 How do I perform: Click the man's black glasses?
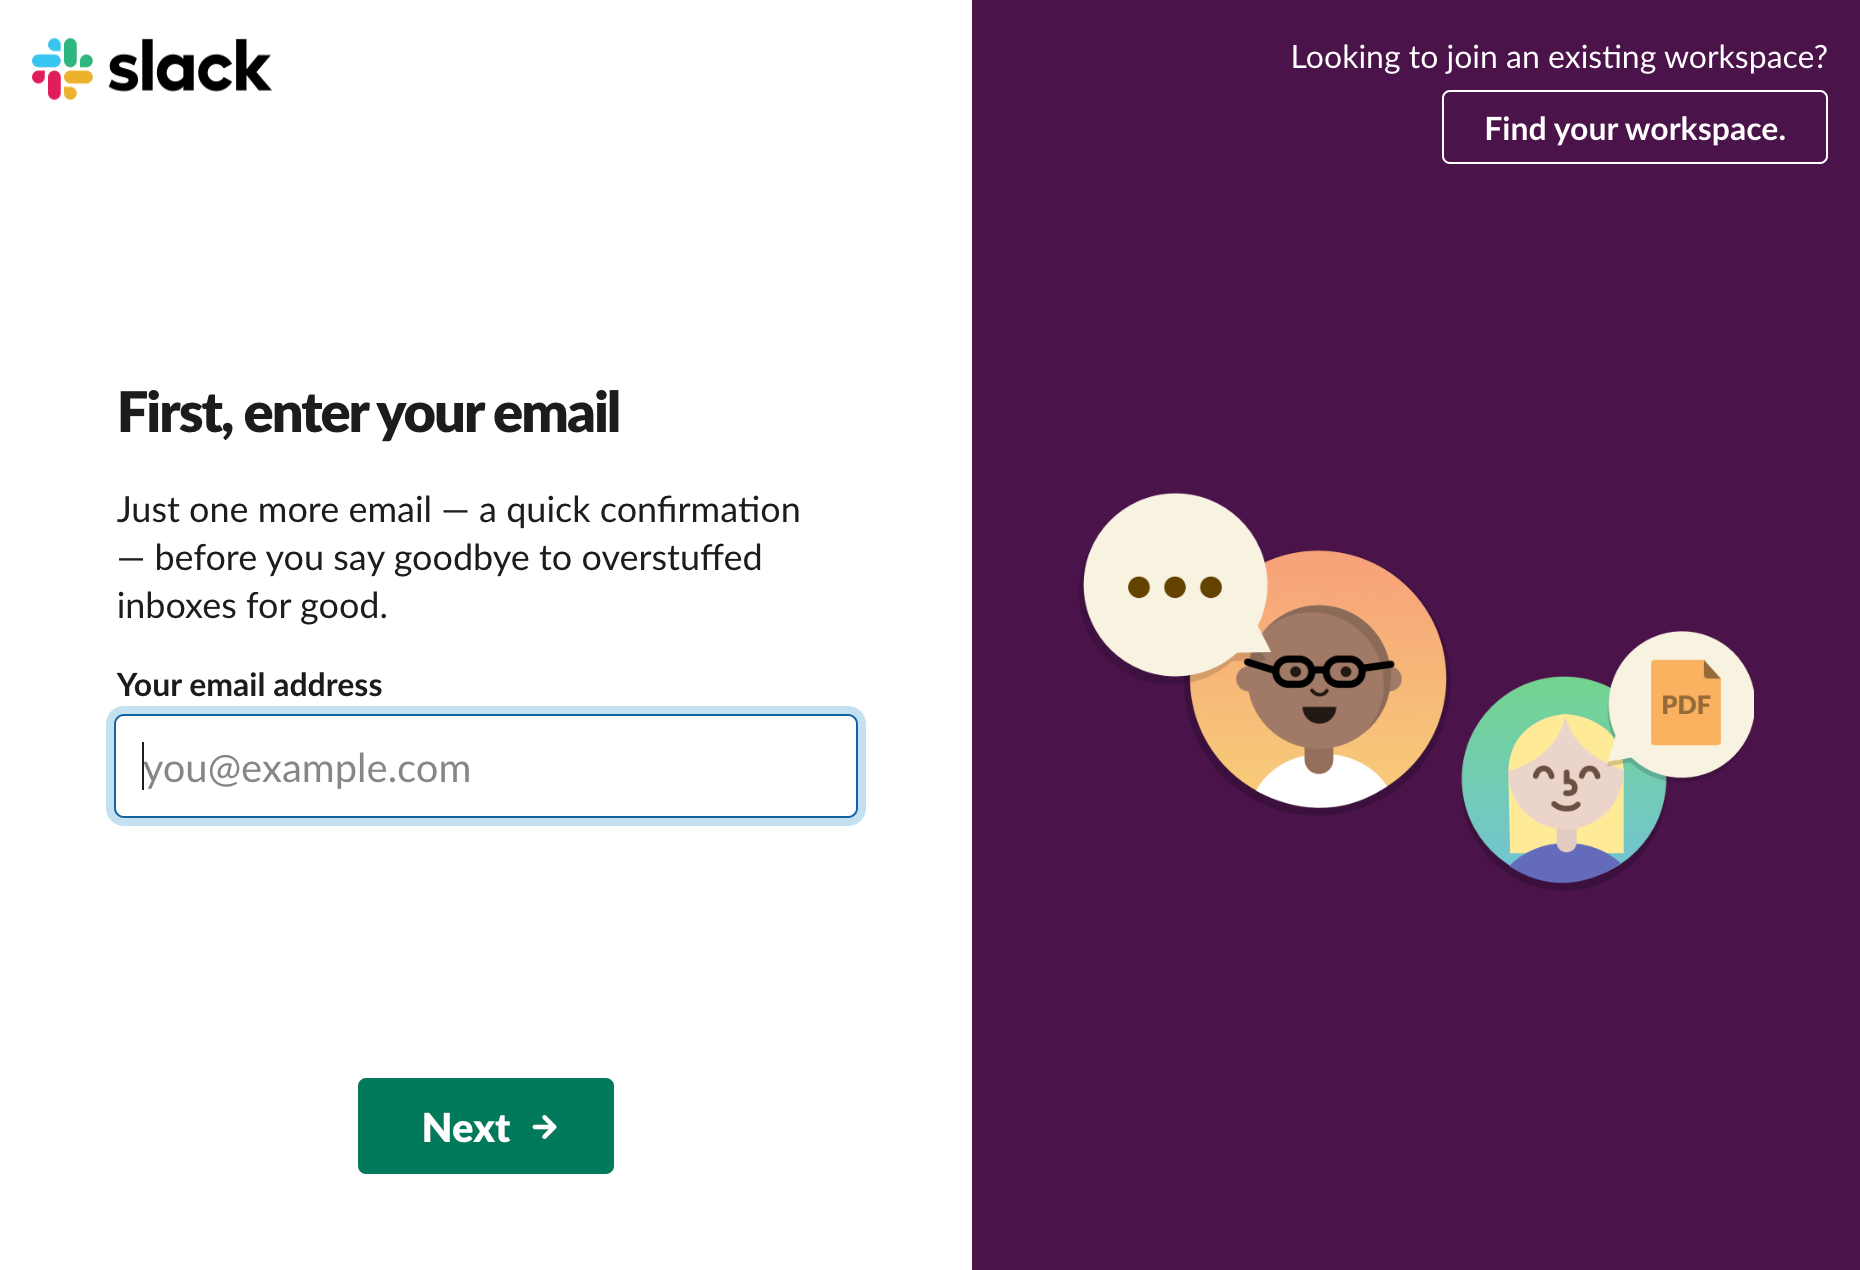(x=1319, y=670)
